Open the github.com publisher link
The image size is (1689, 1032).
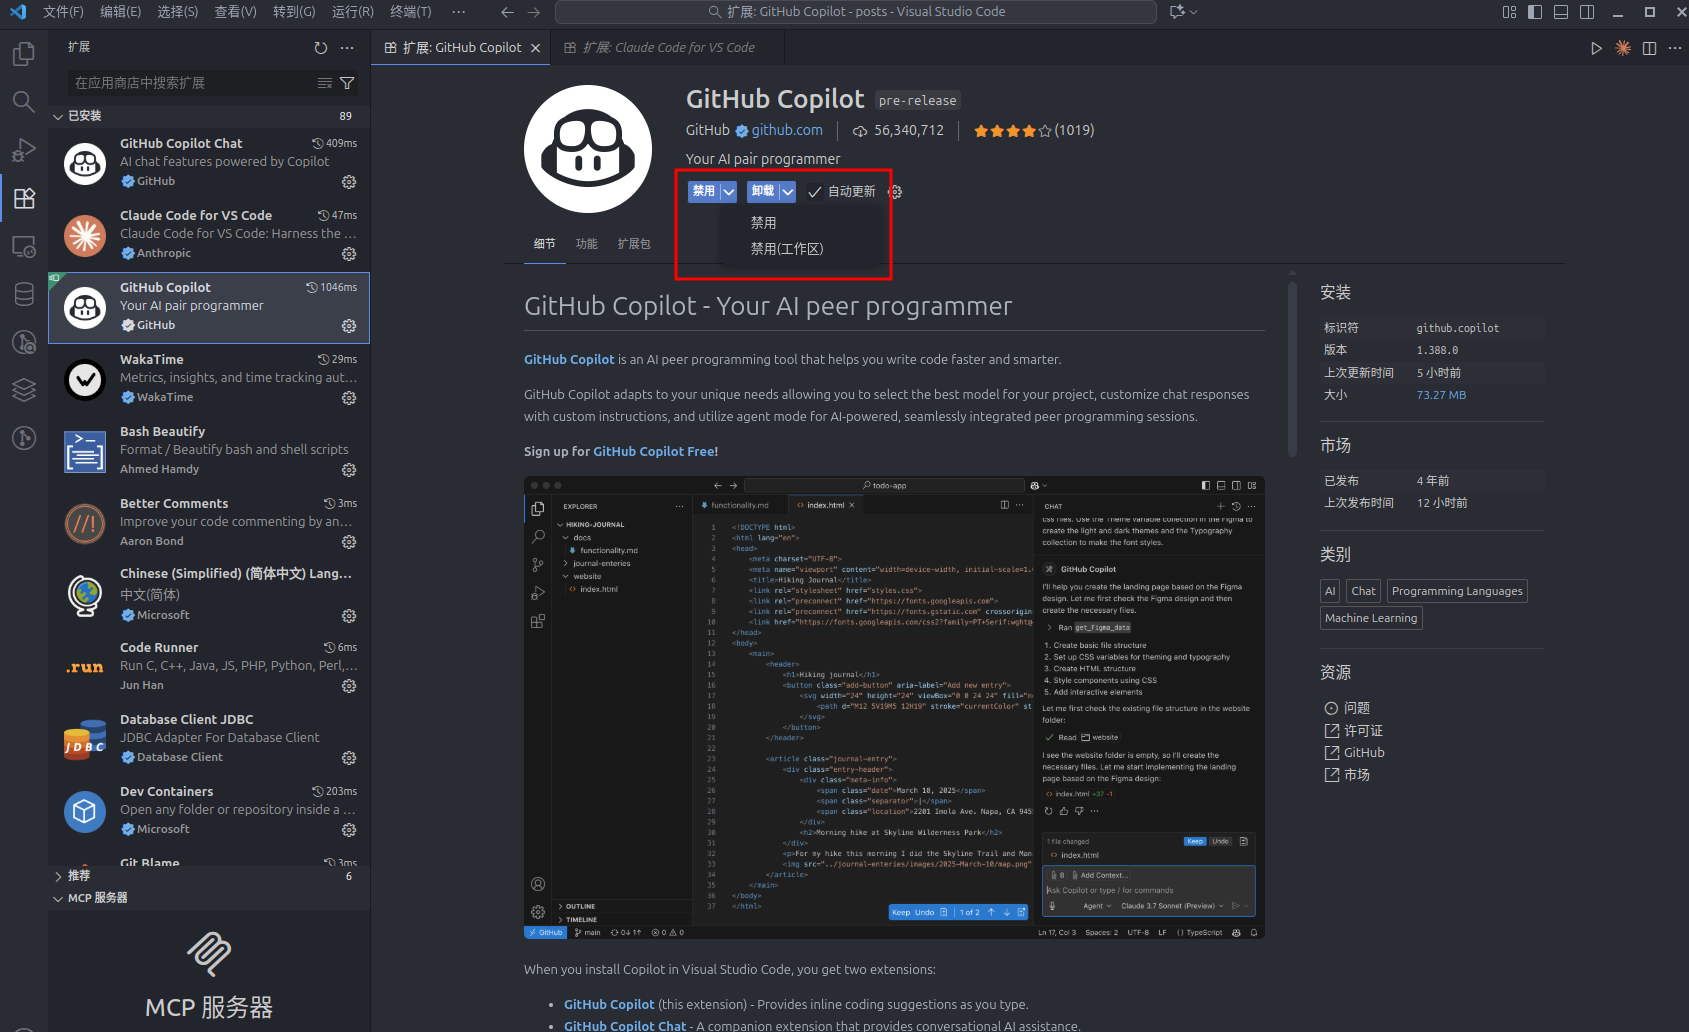point(787,130)
